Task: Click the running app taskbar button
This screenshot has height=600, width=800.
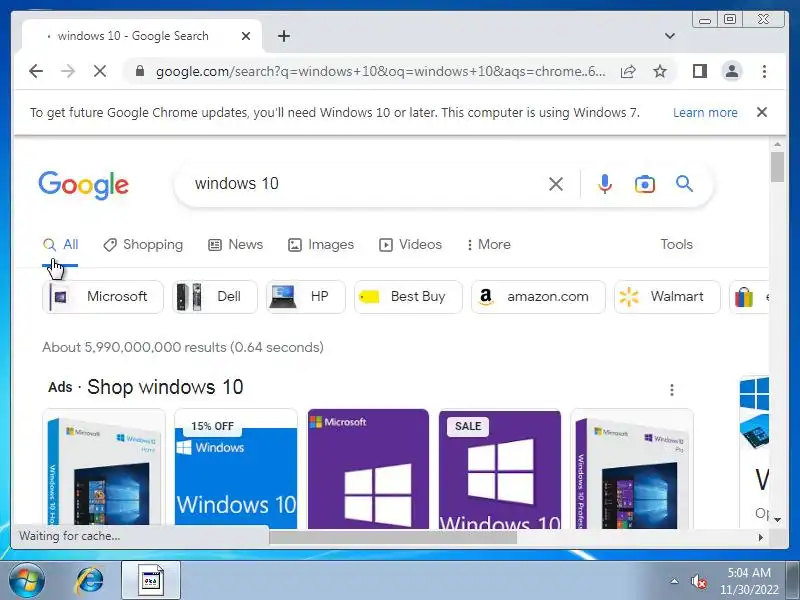Action: point(151,581)
